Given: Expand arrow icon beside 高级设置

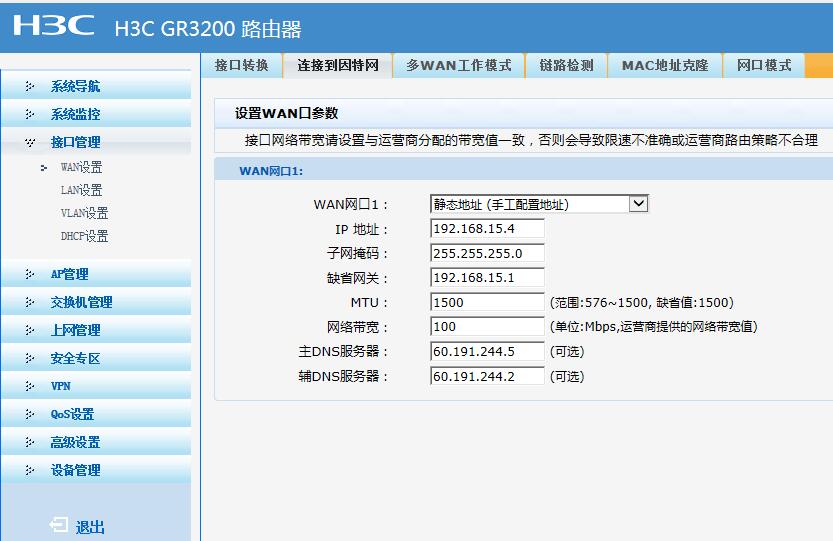Looking at the screenshot, I should 30,442.
